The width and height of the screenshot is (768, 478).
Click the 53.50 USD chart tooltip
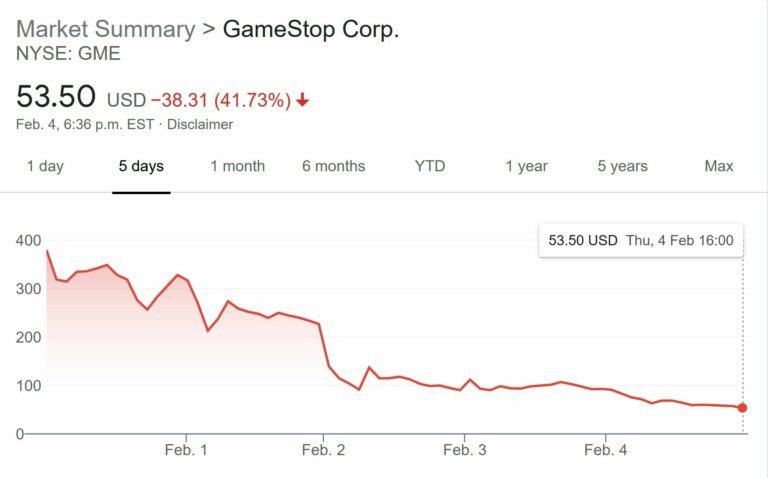point(641,240)
